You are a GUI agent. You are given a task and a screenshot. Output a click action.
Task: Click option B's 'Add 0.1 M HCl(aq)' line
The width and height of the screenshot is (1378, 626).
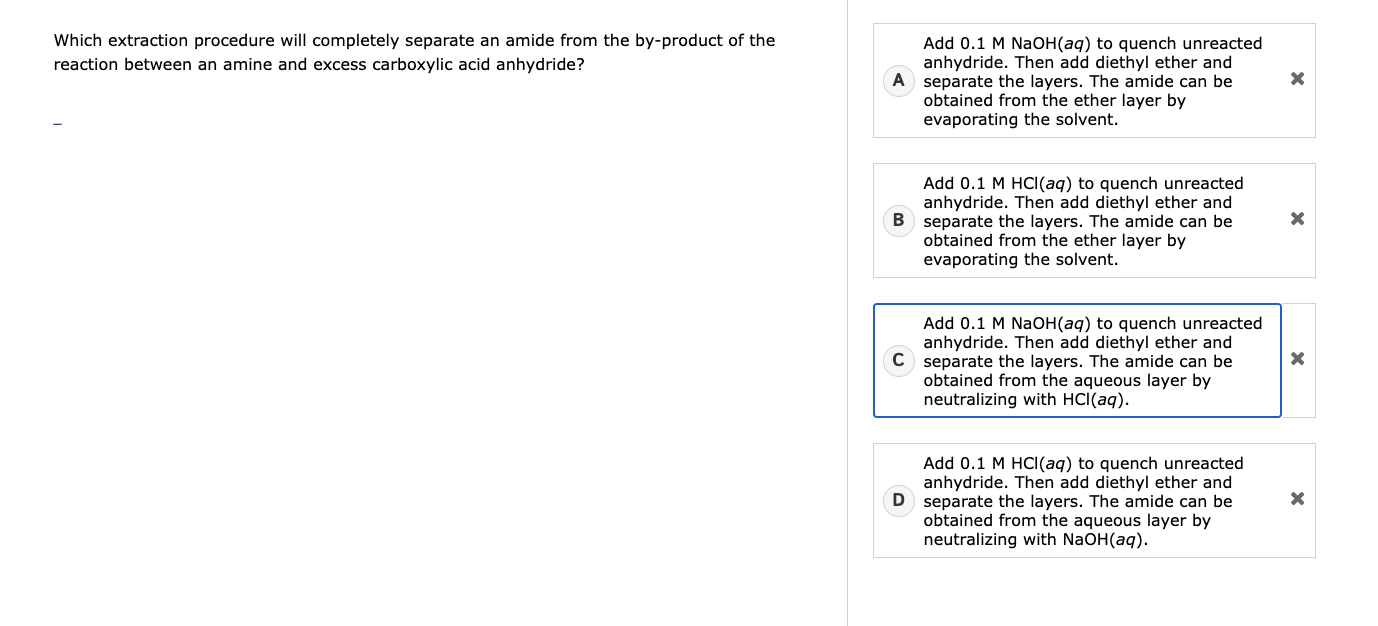[1083, 184]
